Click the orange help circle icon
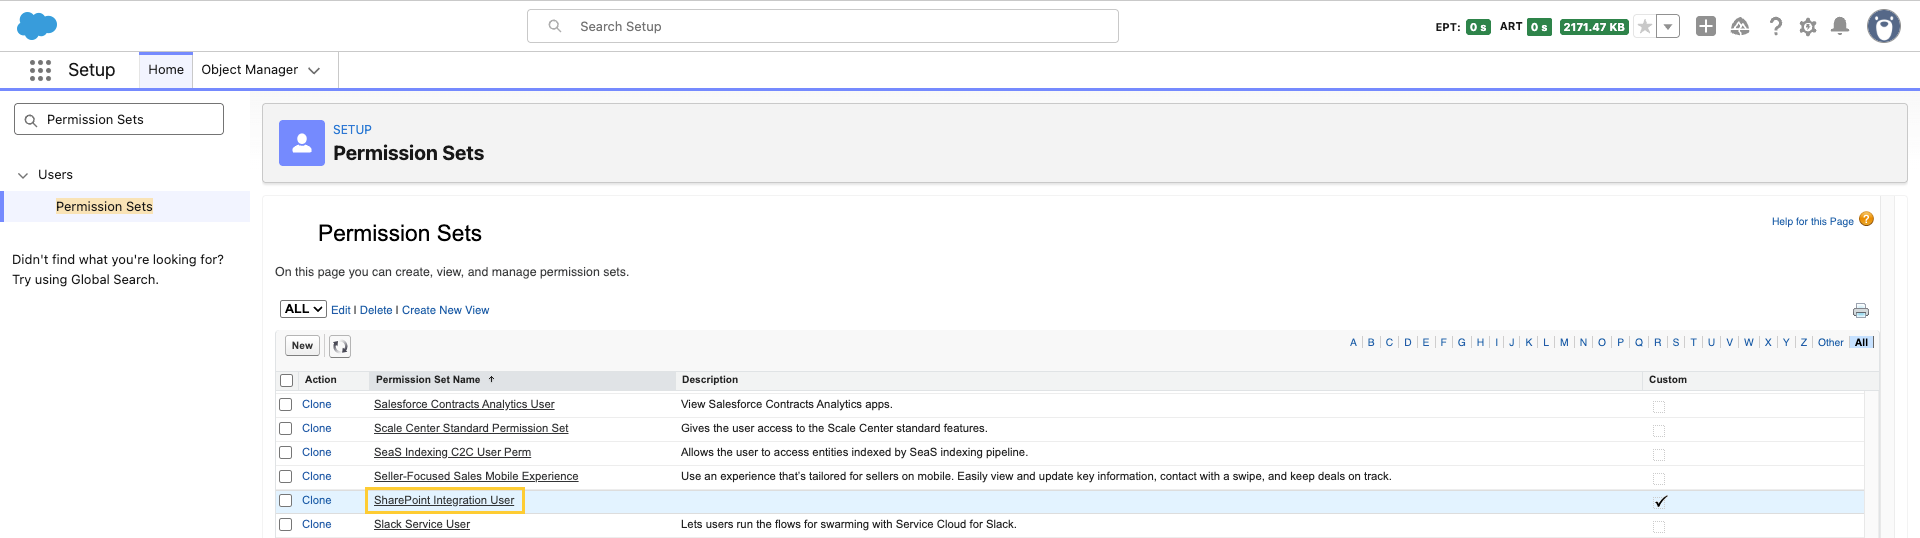 point(1866,220)
